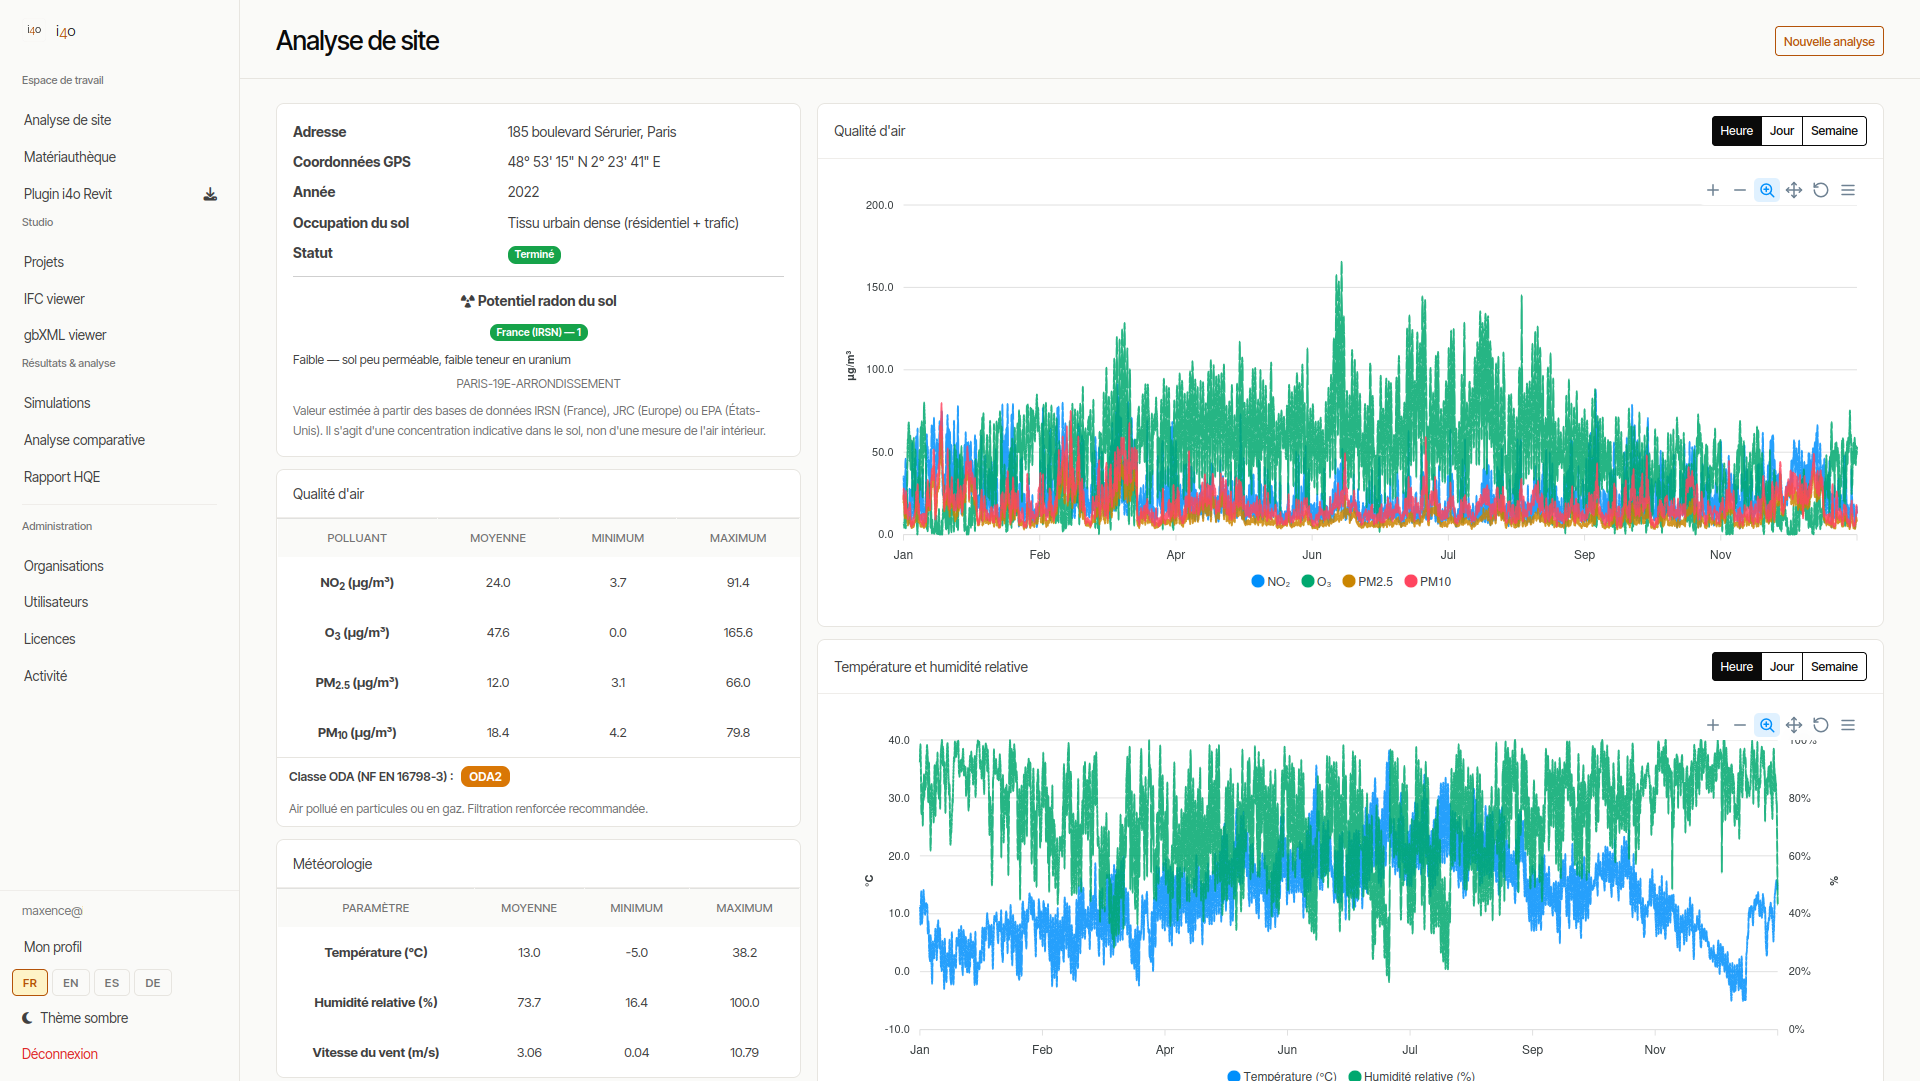Toggle O₃ series in legend
This screenshot has width=1920, height=1081.
pyautogui.click(x=1316, y=582)
